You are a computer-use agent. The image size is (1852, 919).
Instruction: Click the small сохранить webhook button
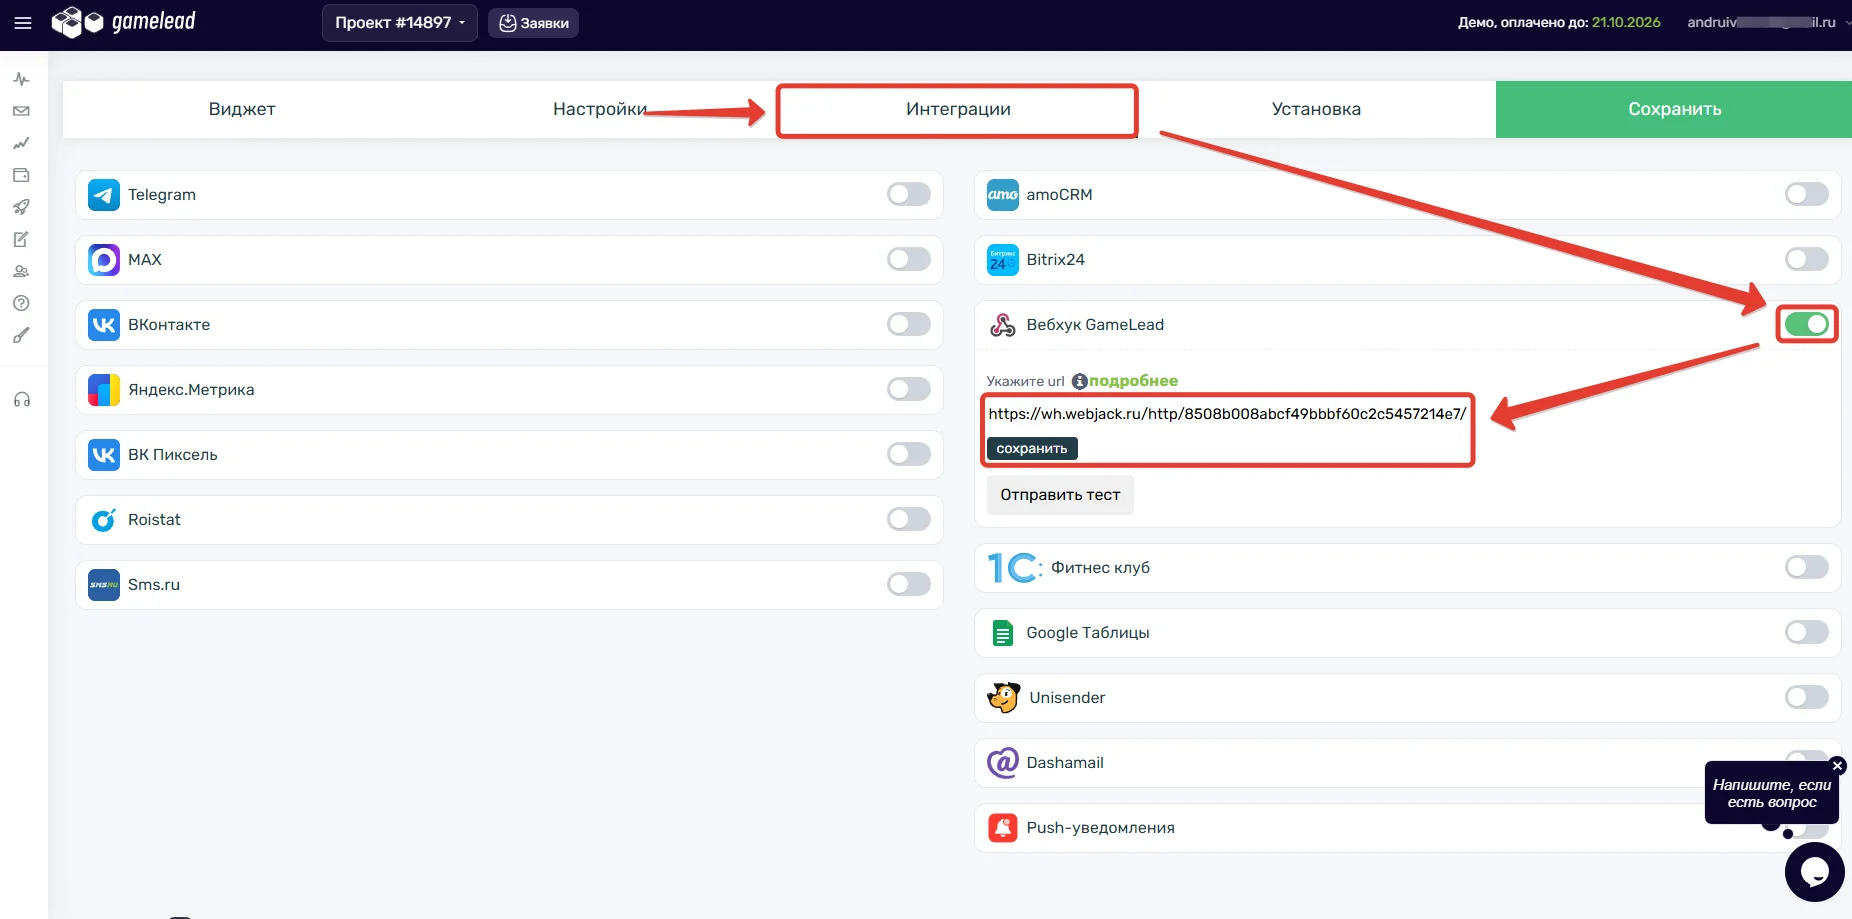point(1032,449)
